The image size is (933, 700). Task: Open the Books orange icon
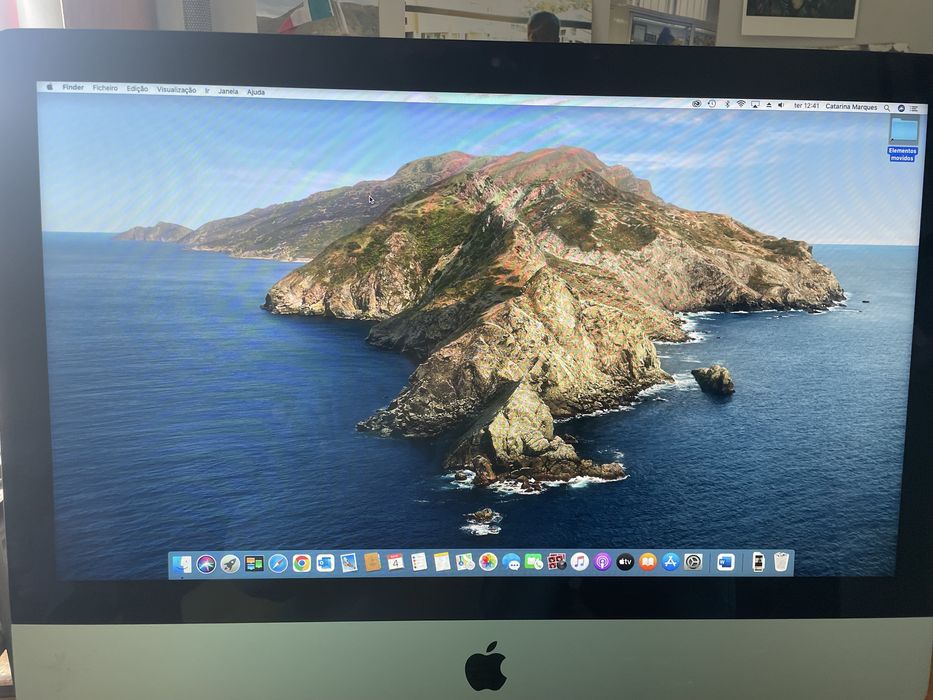coord(647,562)
